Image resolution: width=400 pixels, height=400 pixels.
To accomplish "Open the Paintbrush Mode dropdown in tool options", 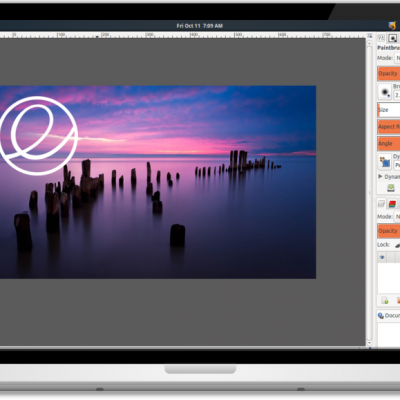I will pyautogui.click(x=397, y=58).
